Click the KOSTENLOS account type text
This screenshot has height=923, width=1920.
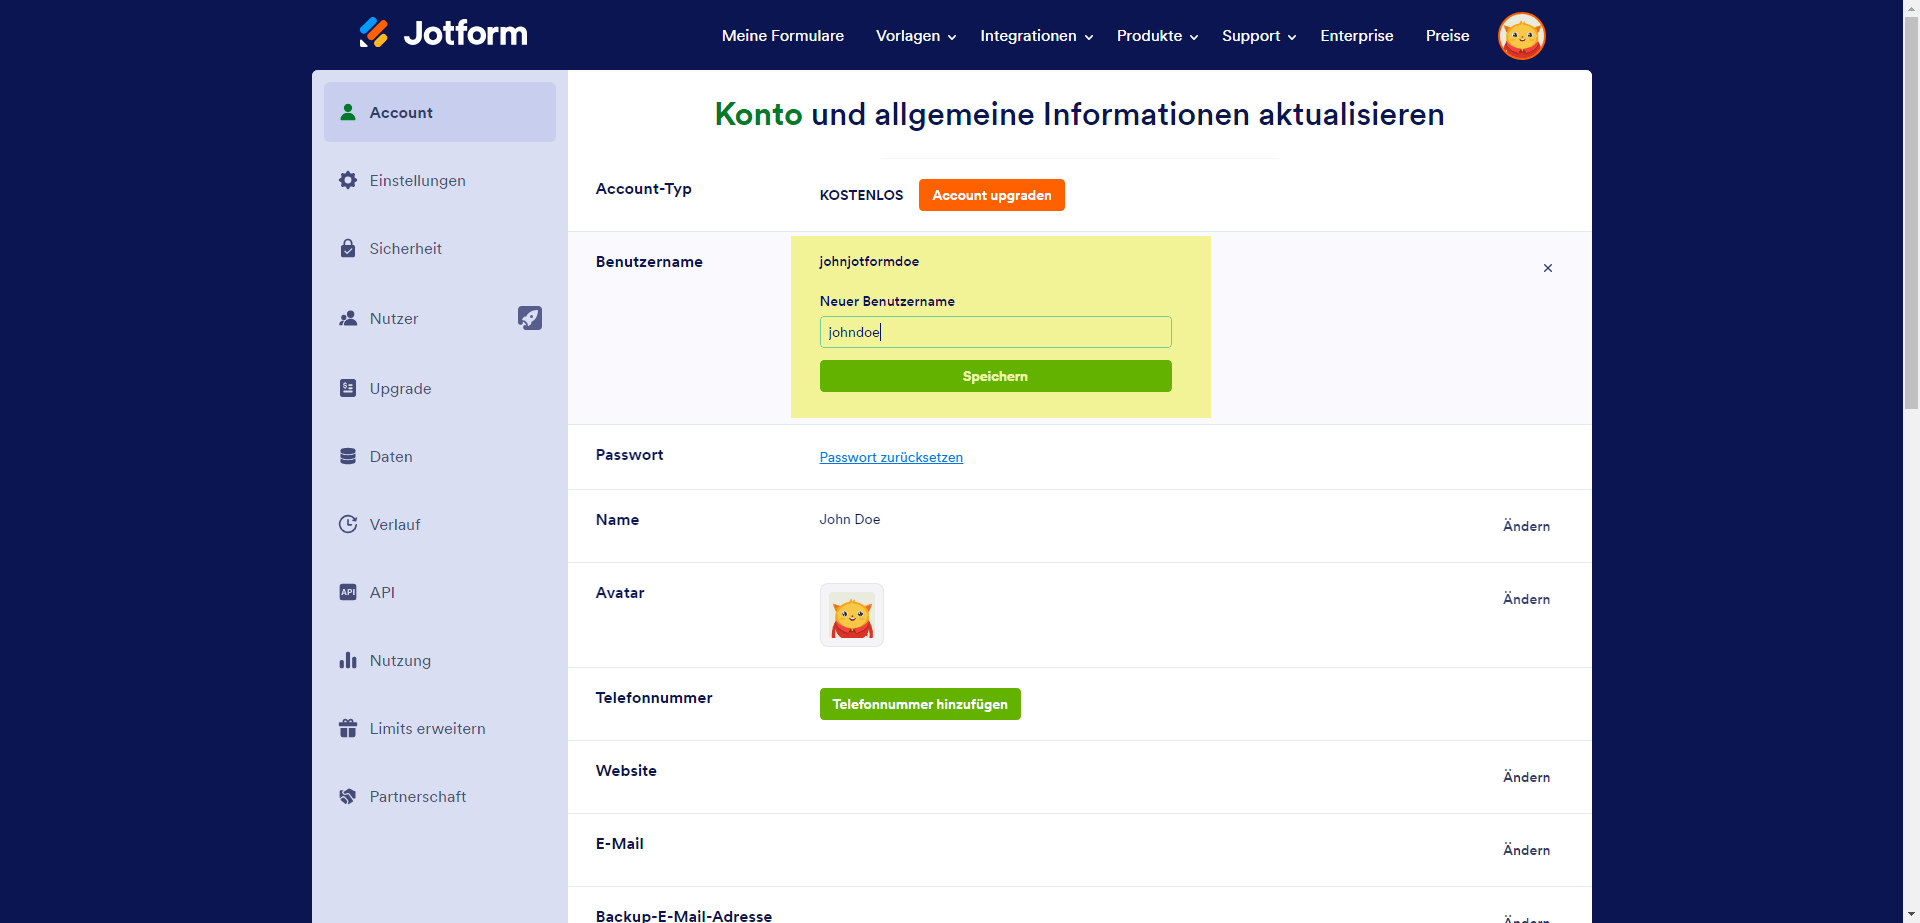861,195
